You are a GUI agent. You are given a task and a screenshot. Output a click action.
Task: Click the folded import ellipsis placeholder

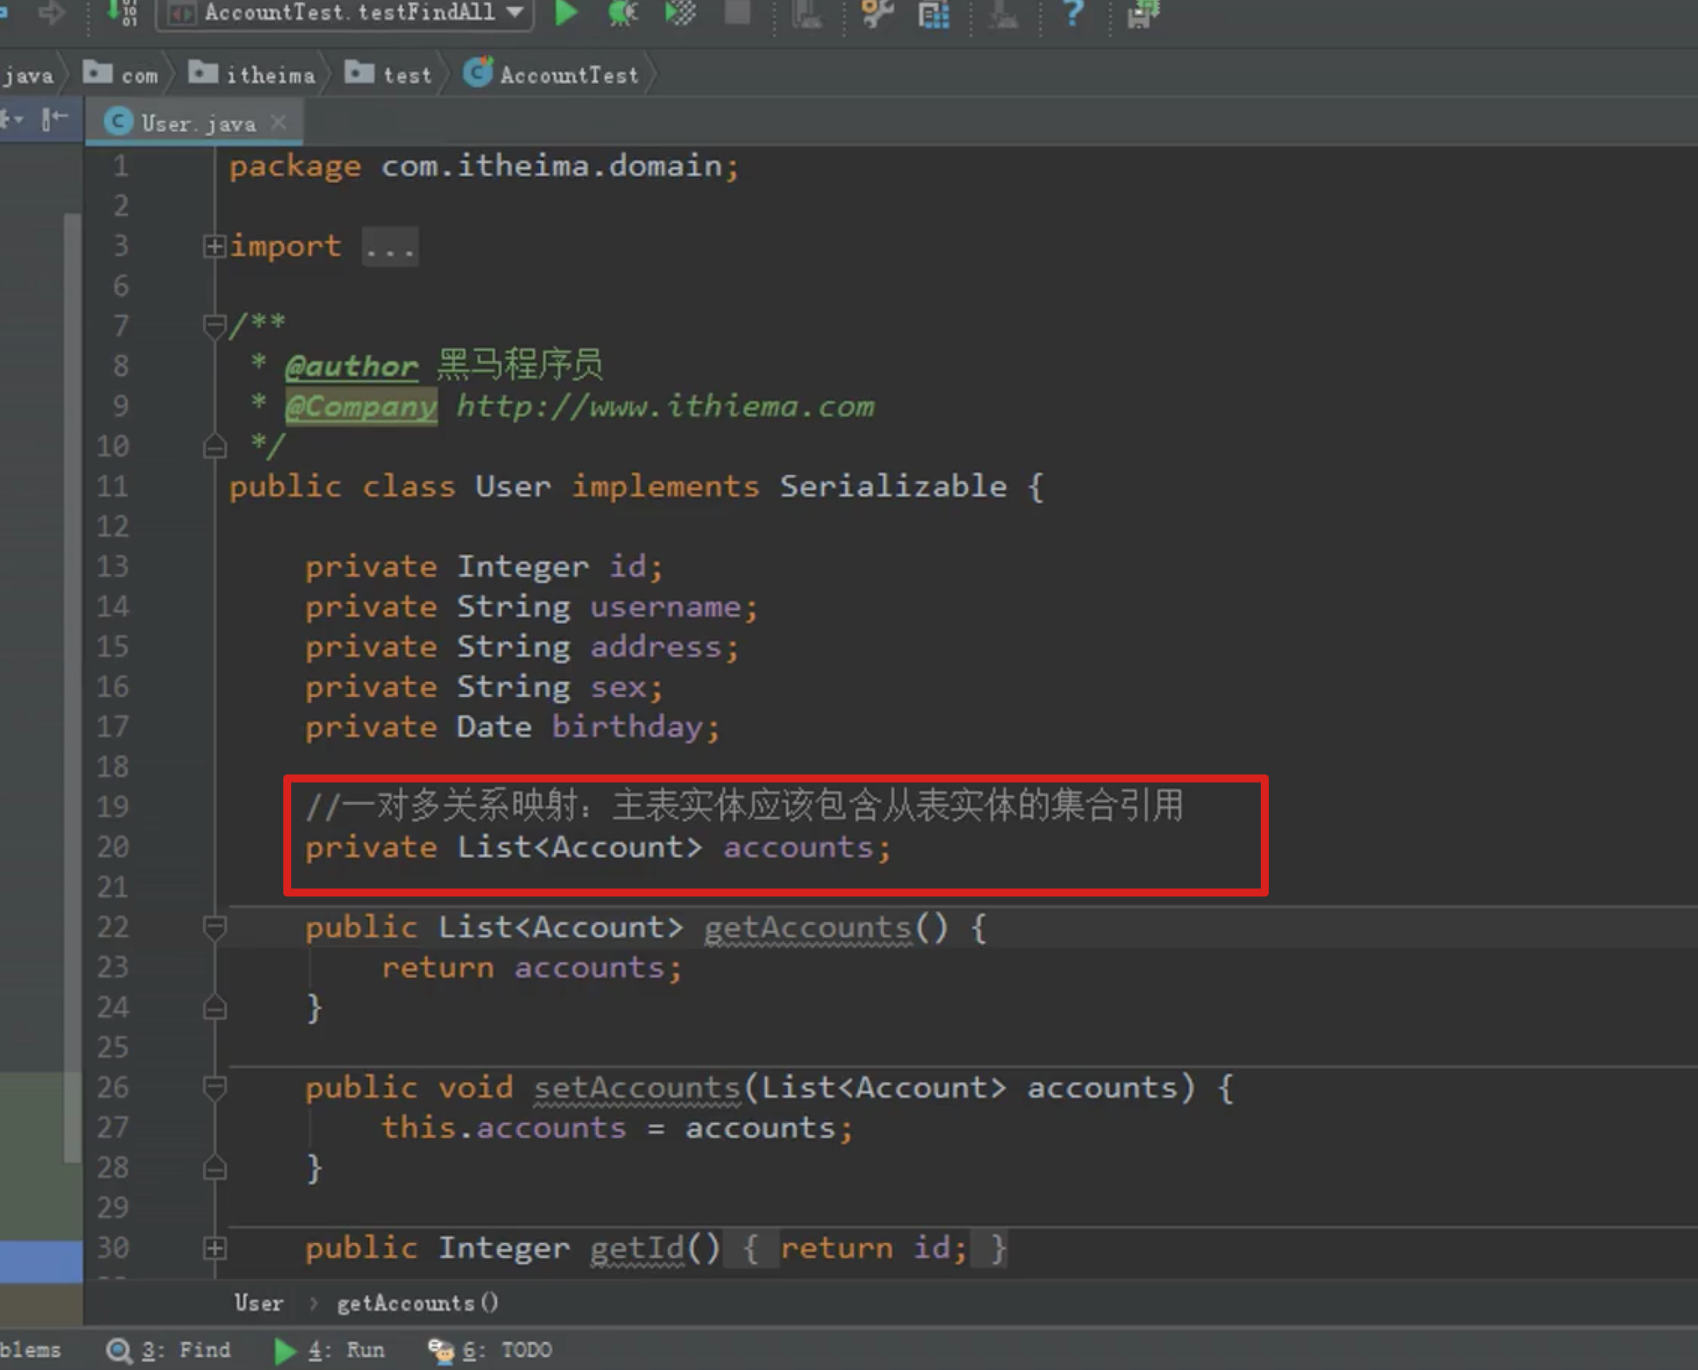coord(390,247)
